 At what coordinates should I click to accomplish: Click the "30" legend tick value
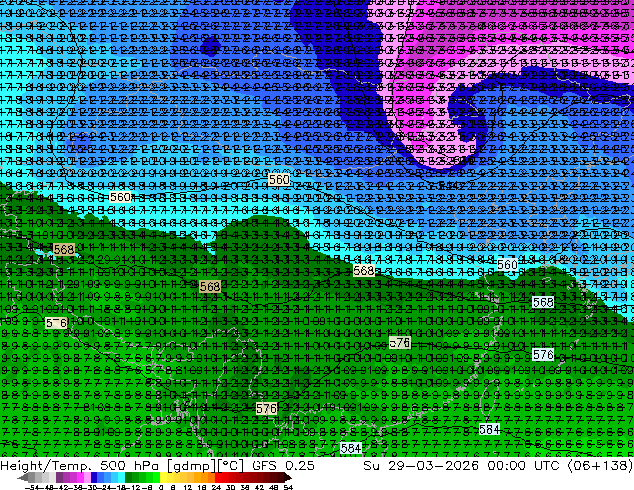click(x=230, y=487)
